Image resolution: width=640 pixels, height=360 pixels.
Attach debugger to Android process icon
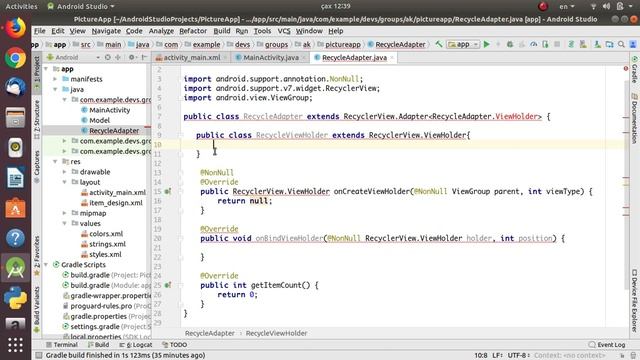pos(545,44)
